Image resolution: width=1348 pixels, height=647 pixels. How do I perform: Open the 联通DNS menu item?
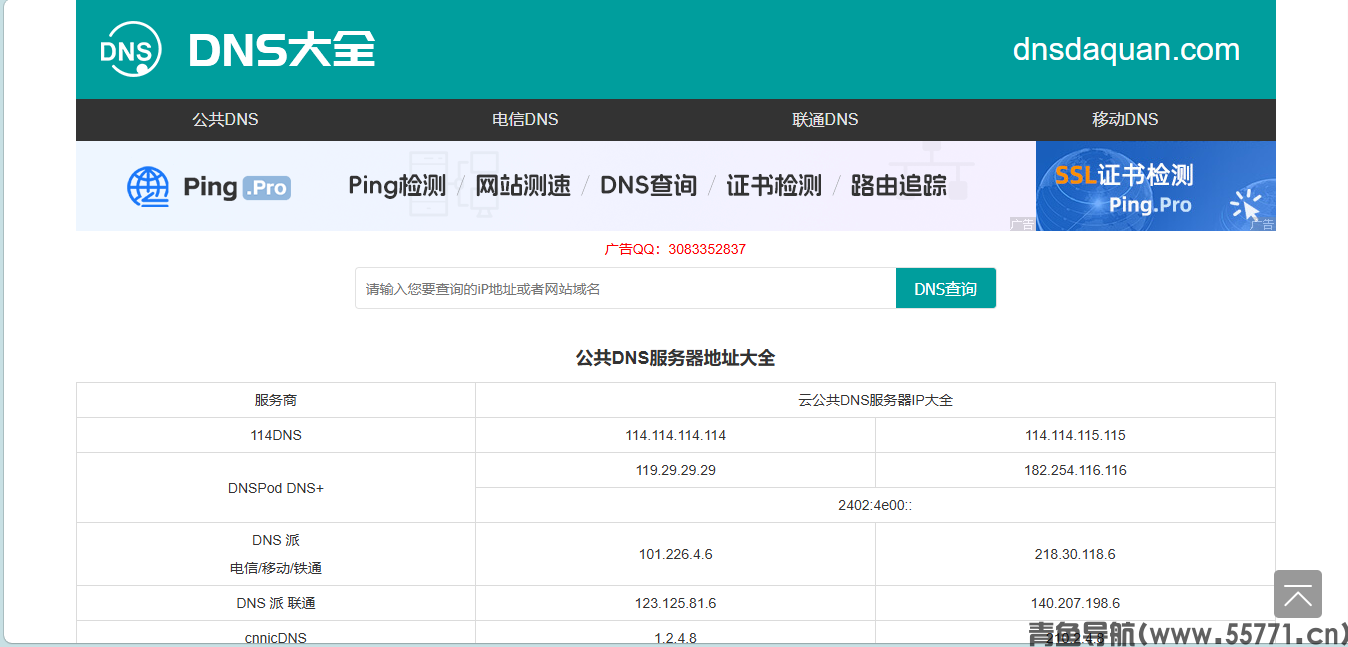(825, 119)
